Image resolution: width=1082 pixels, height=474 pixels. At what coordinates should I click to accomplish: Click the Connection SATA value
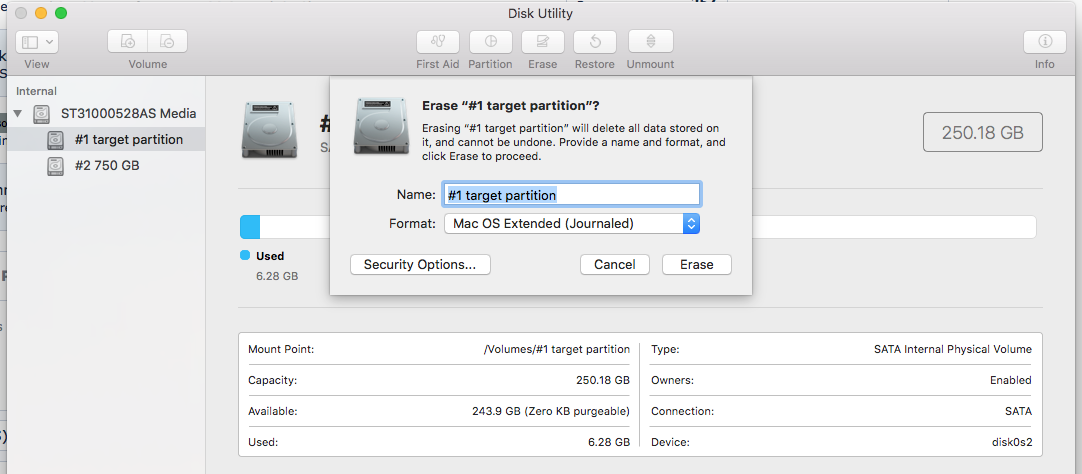[1019, 411]
